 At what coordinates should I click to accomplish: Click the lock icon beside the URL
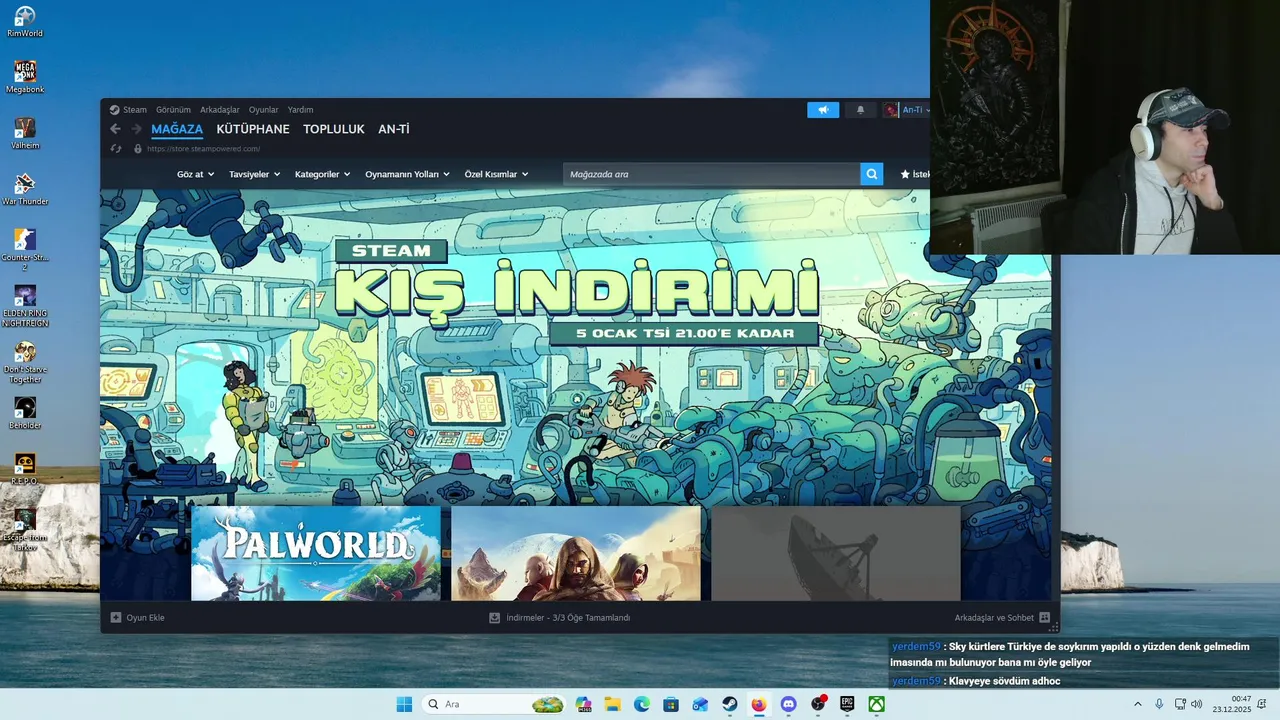[138, 149]
